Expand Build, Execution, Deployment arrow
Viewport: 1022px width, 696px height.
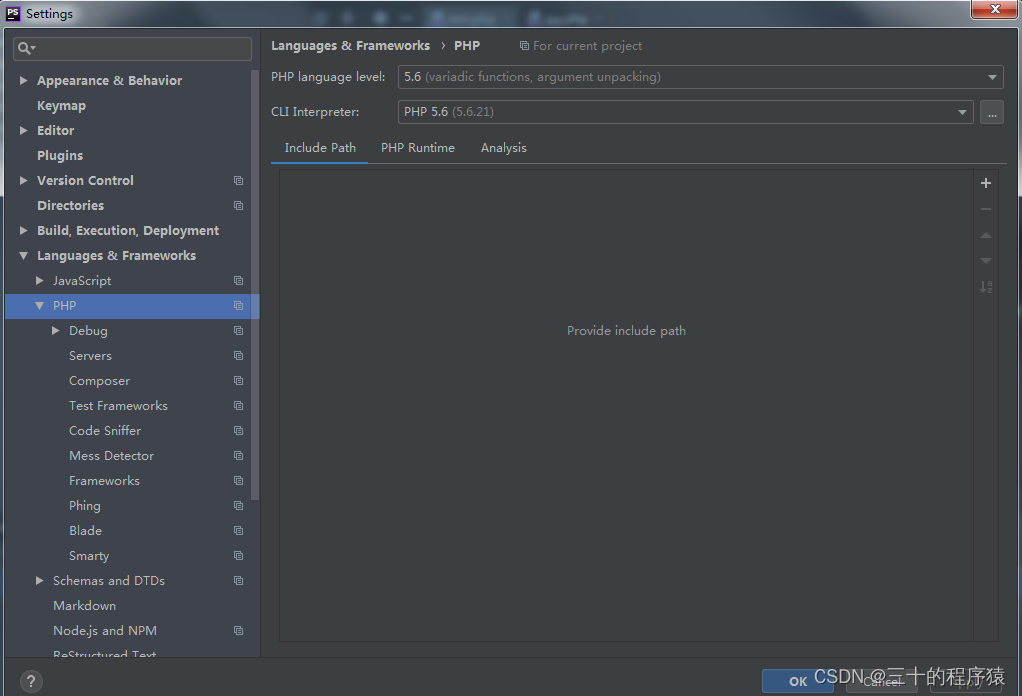tap(23, 230)
